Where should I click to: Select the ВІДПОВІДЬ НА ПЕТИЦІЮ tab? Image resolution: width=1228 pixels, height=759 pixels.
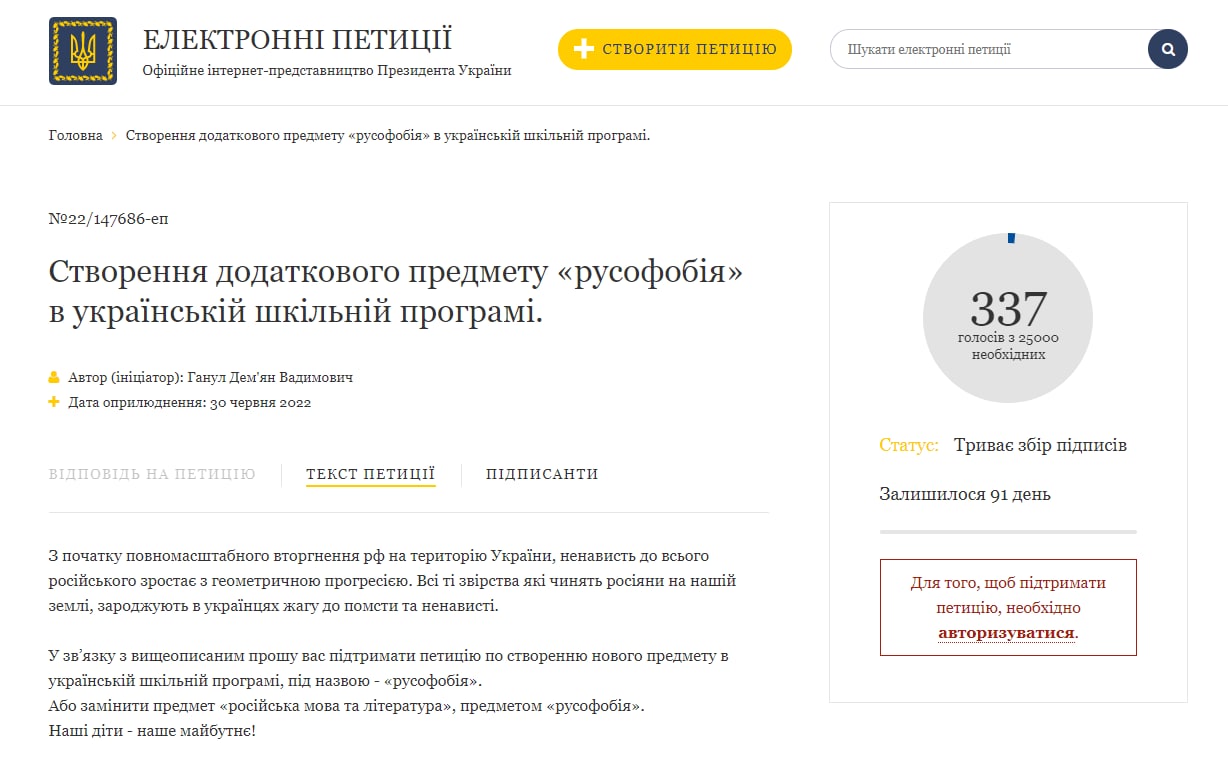click(x=152, y=474)
